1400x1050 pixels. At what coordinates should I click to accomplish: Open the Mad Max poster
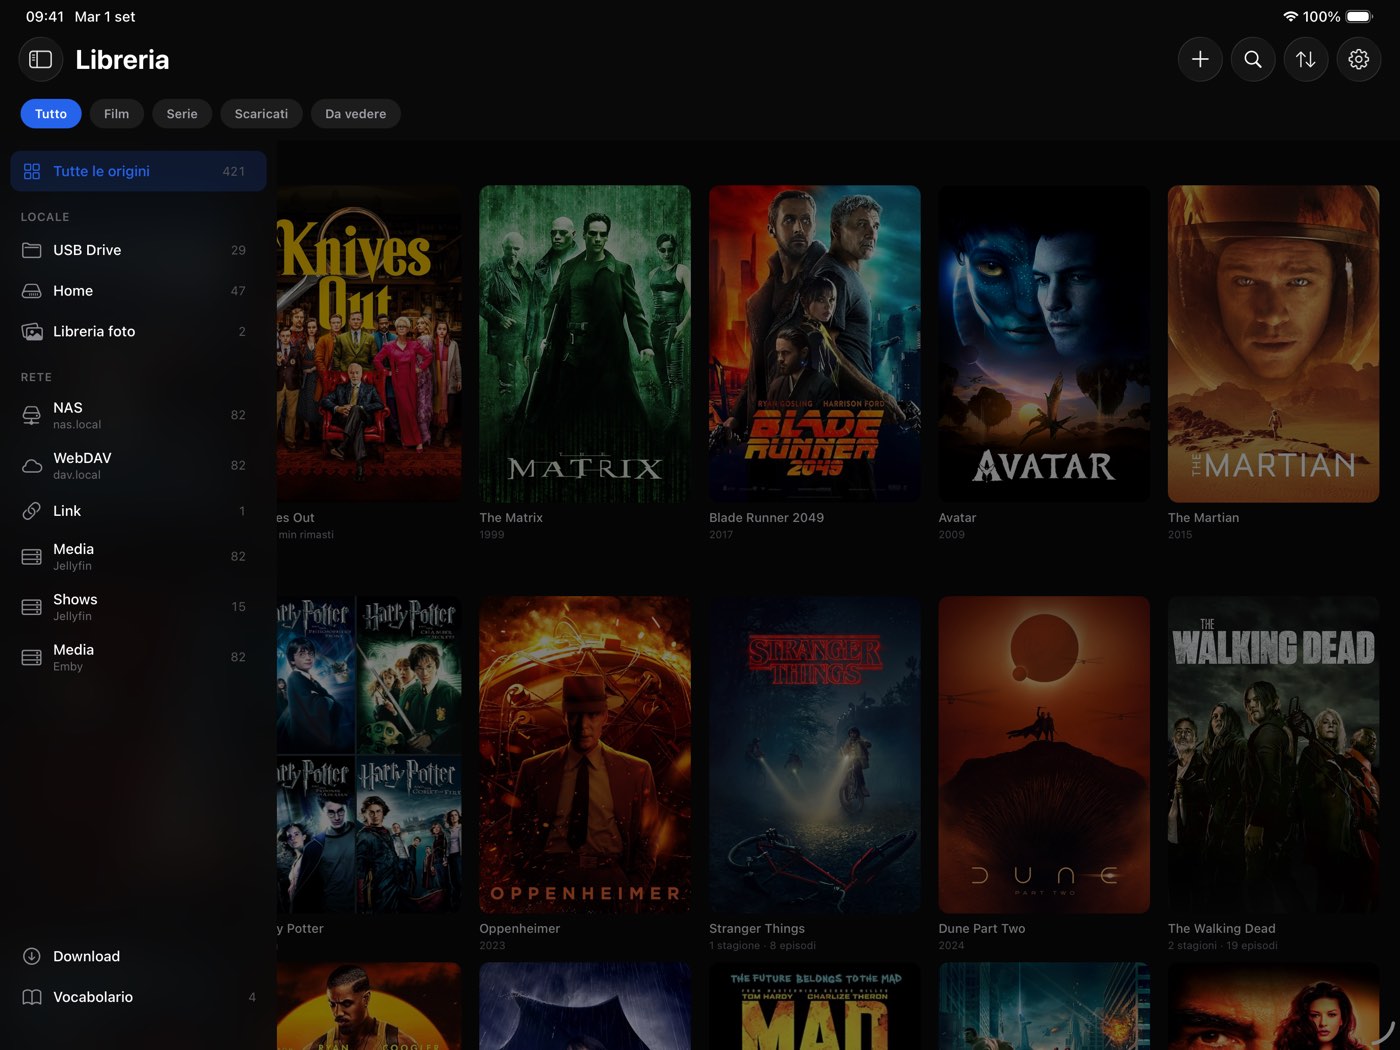(x=815, y=1006)
